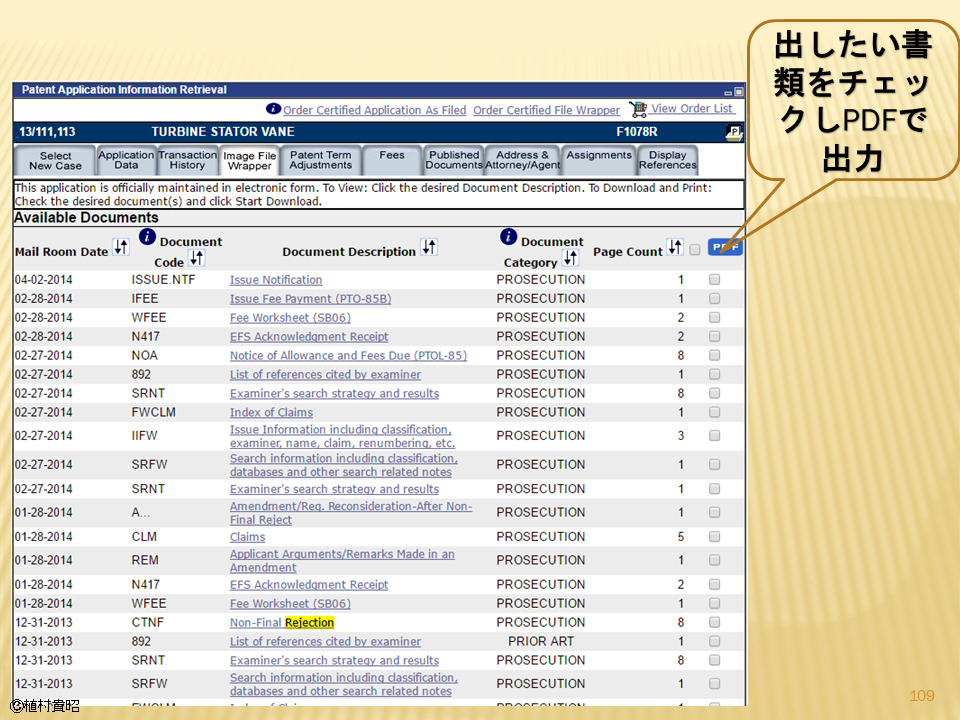Open the Non-Final Rejection document
The width and height of the screenshot is (960, 720).
click(x=282, y=623)
